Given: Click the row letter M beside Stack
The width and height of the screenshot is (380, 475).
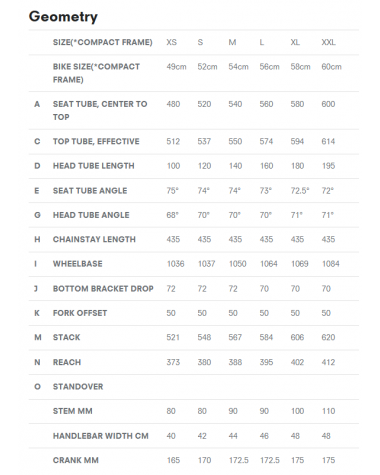Looking at the screenshot, I should tap(38, 337).
